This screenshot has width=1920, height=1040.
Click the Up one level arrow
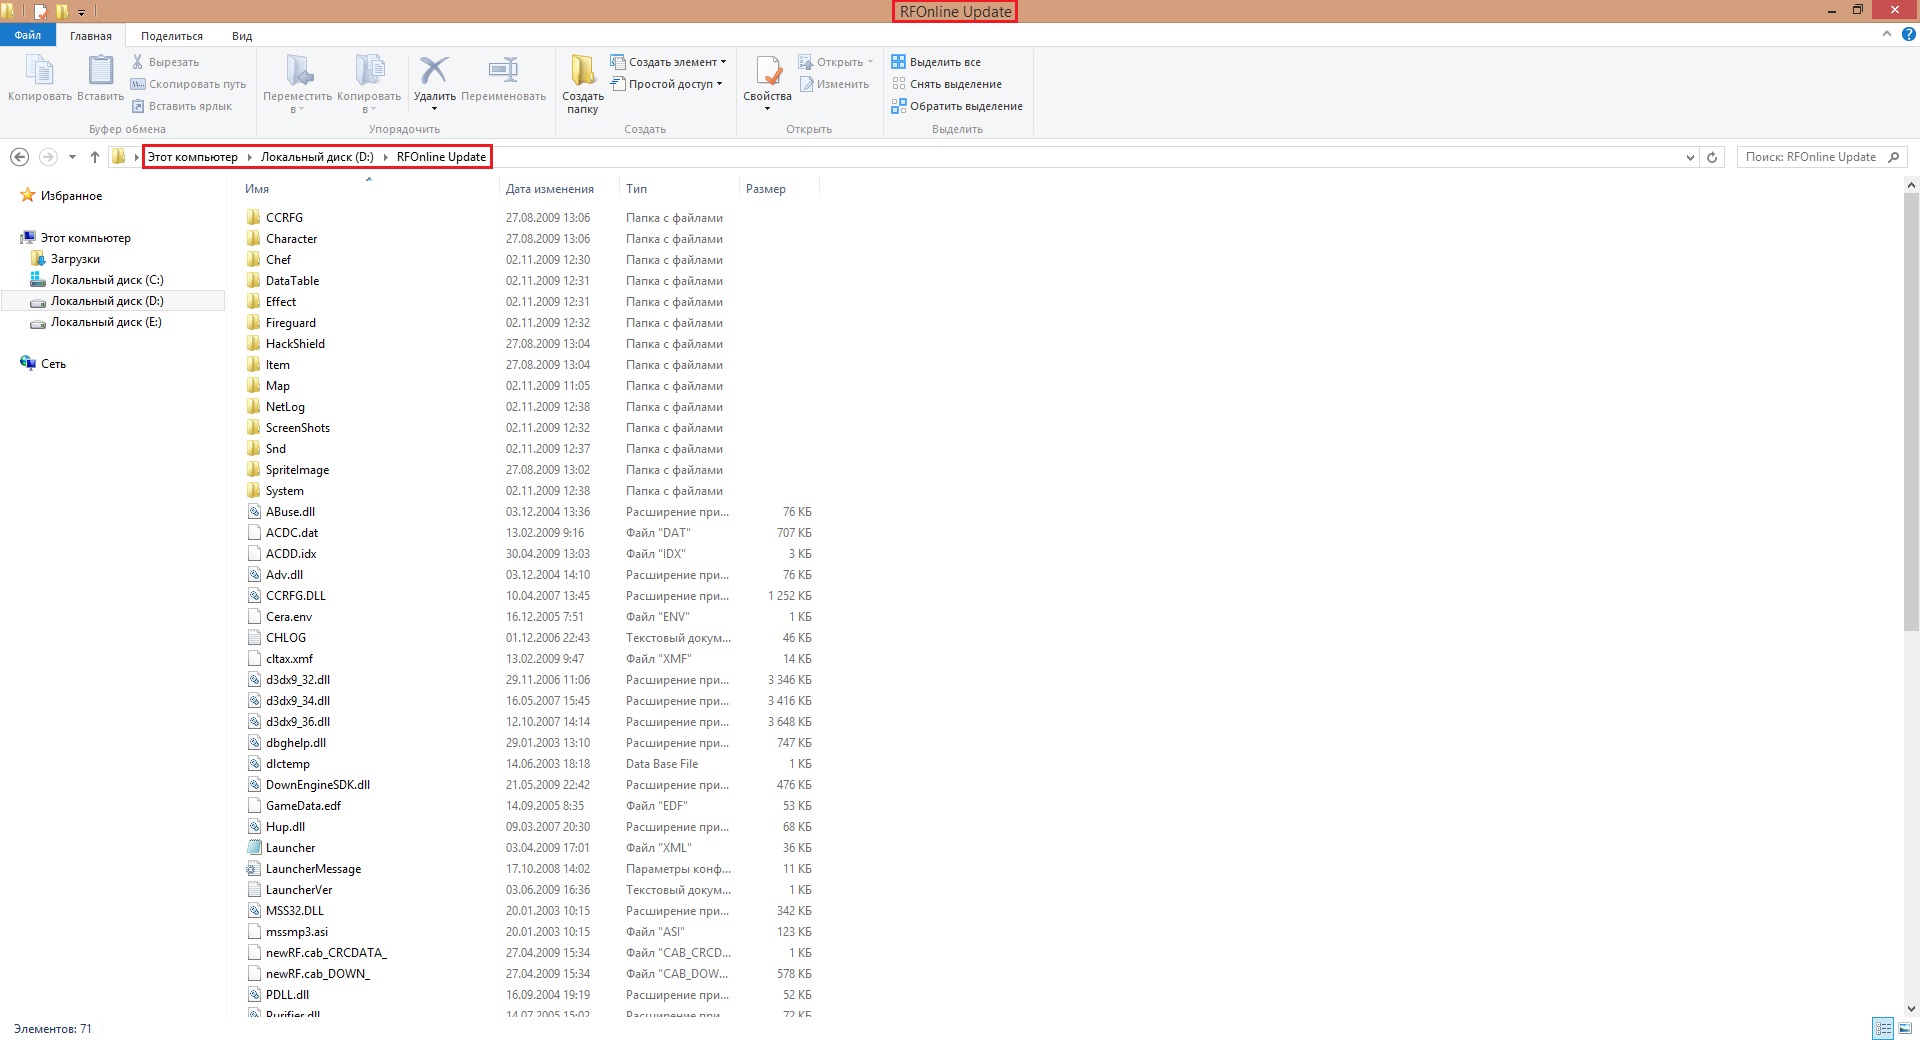(95, 157)
